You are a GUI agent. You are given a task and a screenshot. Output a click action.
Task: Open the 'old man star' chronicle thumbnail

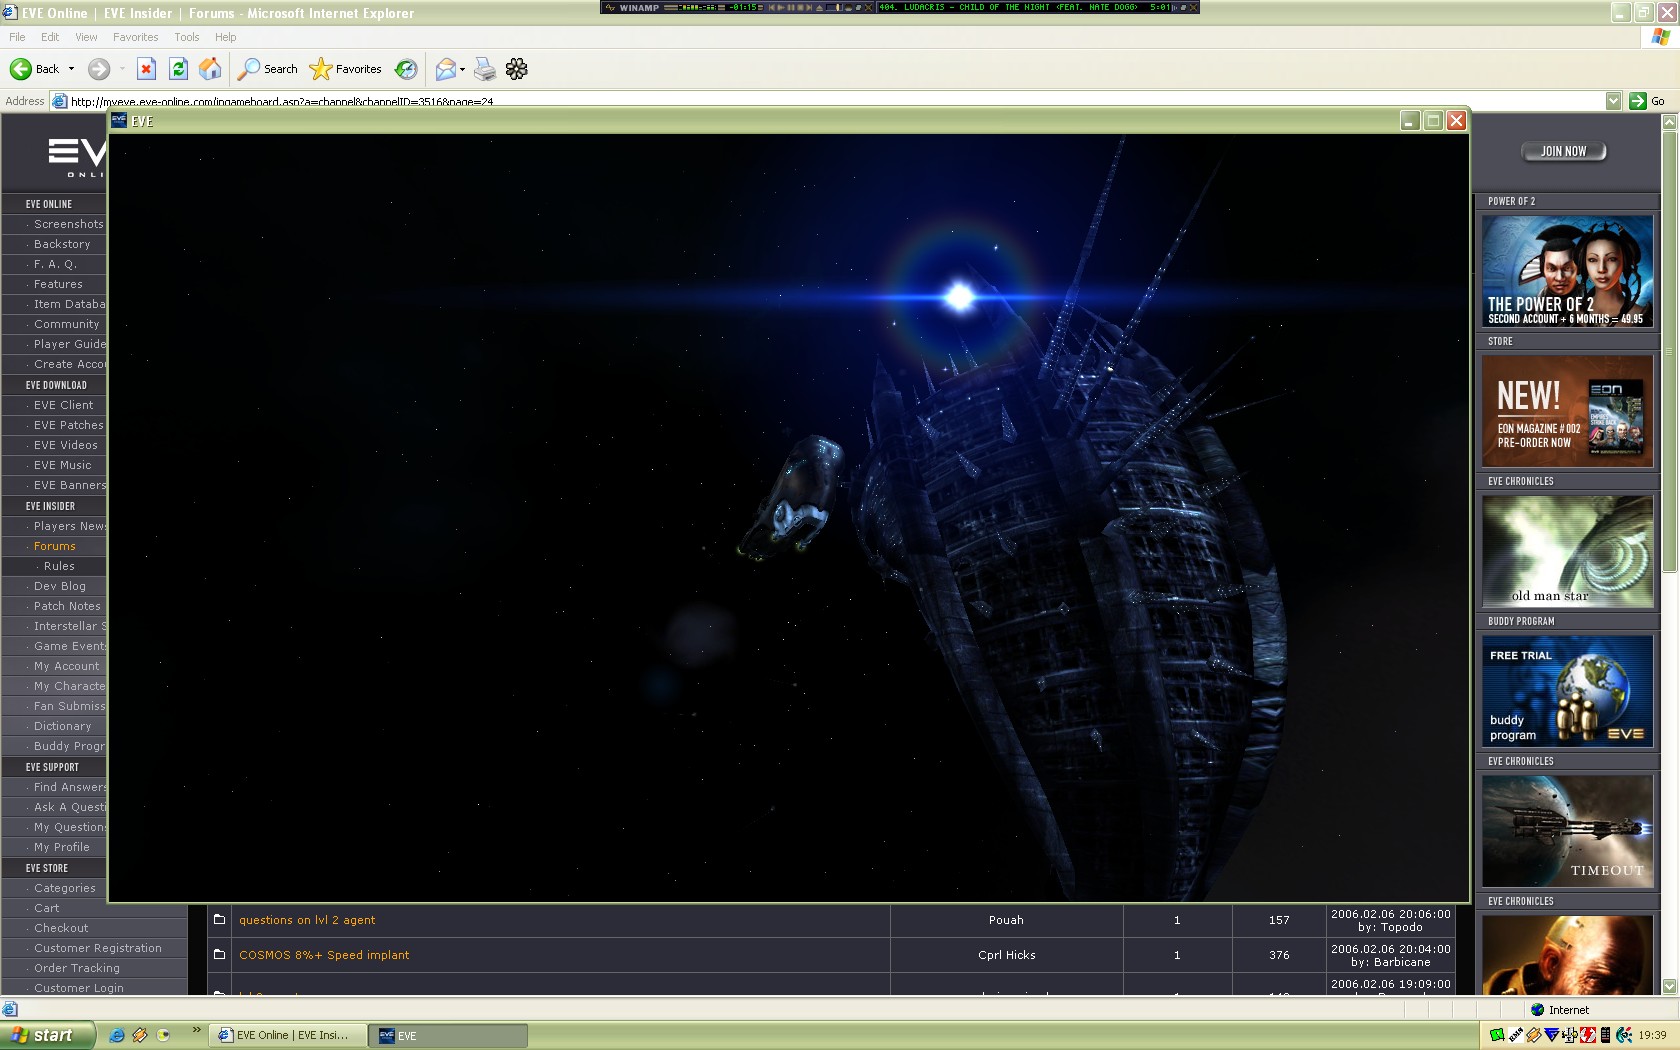coord(1567,551)
